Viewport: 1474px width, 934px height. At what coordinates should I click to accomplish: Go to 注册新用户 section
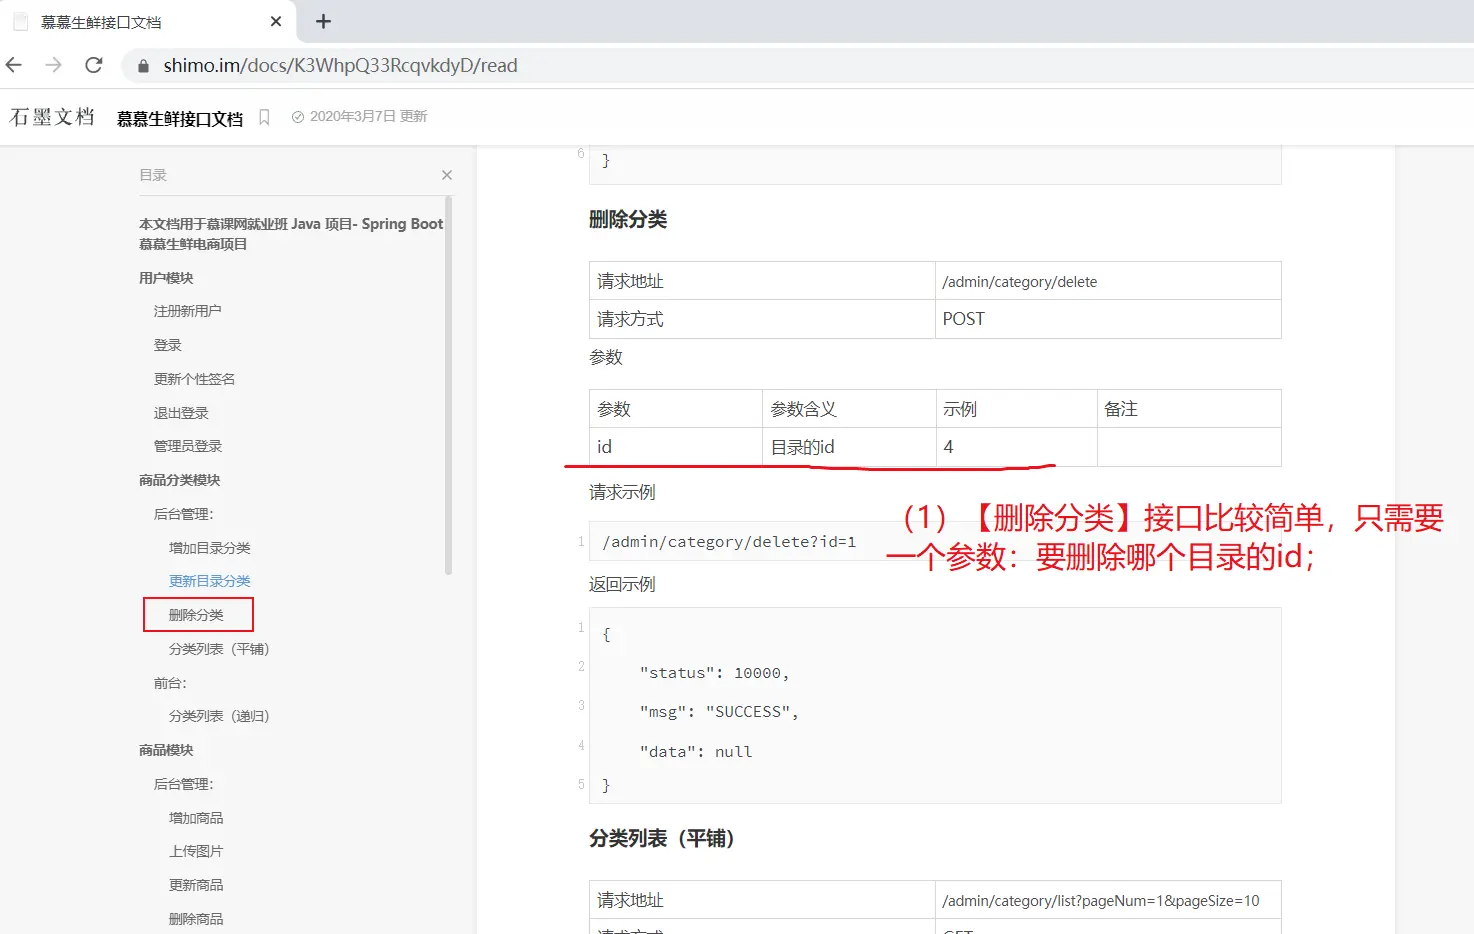click(188, 311)
